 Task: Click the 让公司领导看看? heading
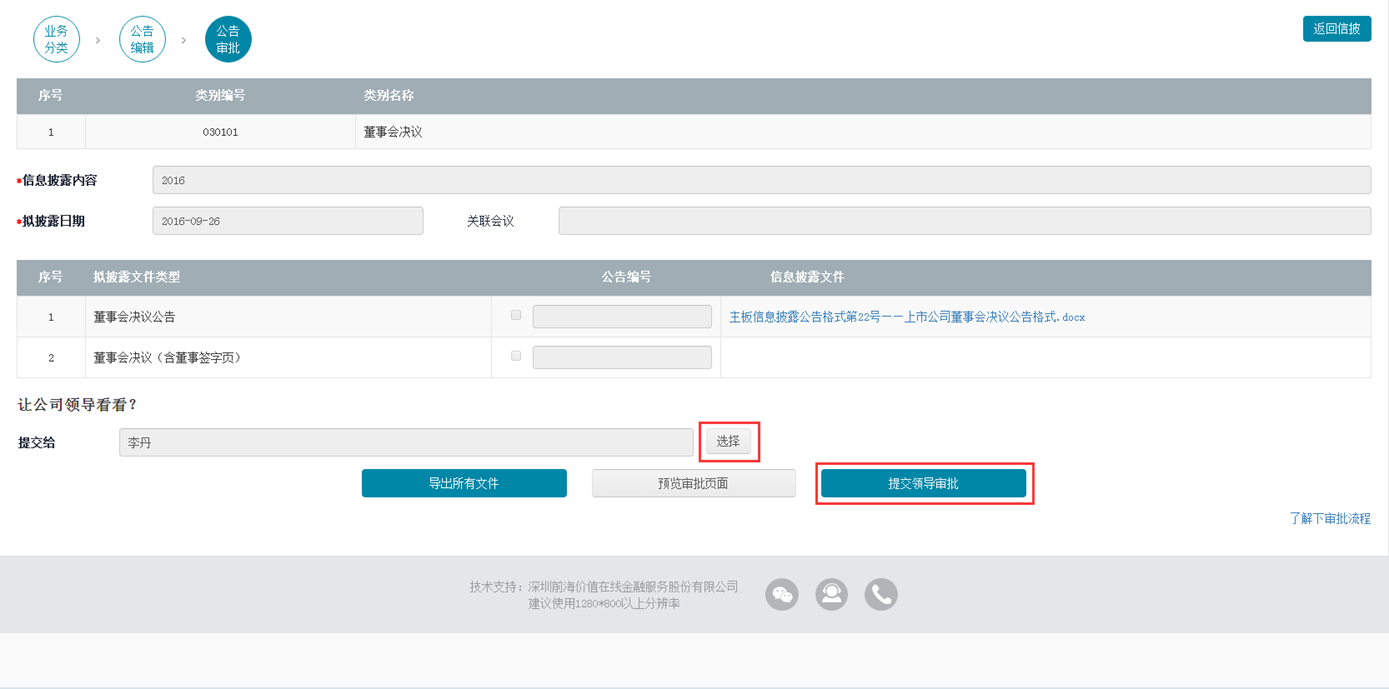(77, 405)
